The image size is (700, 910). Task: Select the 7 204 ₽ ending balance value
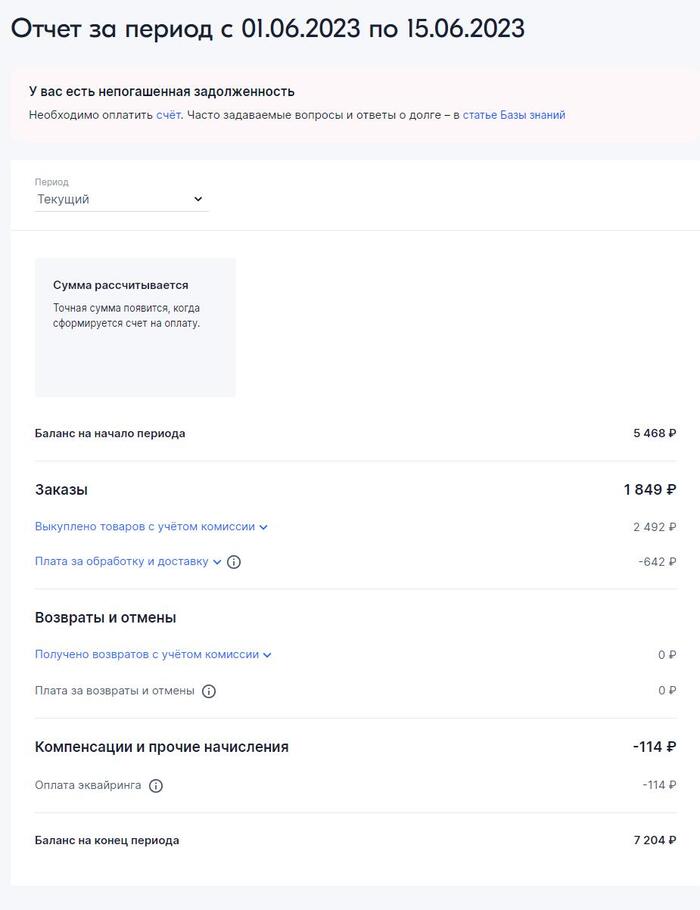click(654, 841)
